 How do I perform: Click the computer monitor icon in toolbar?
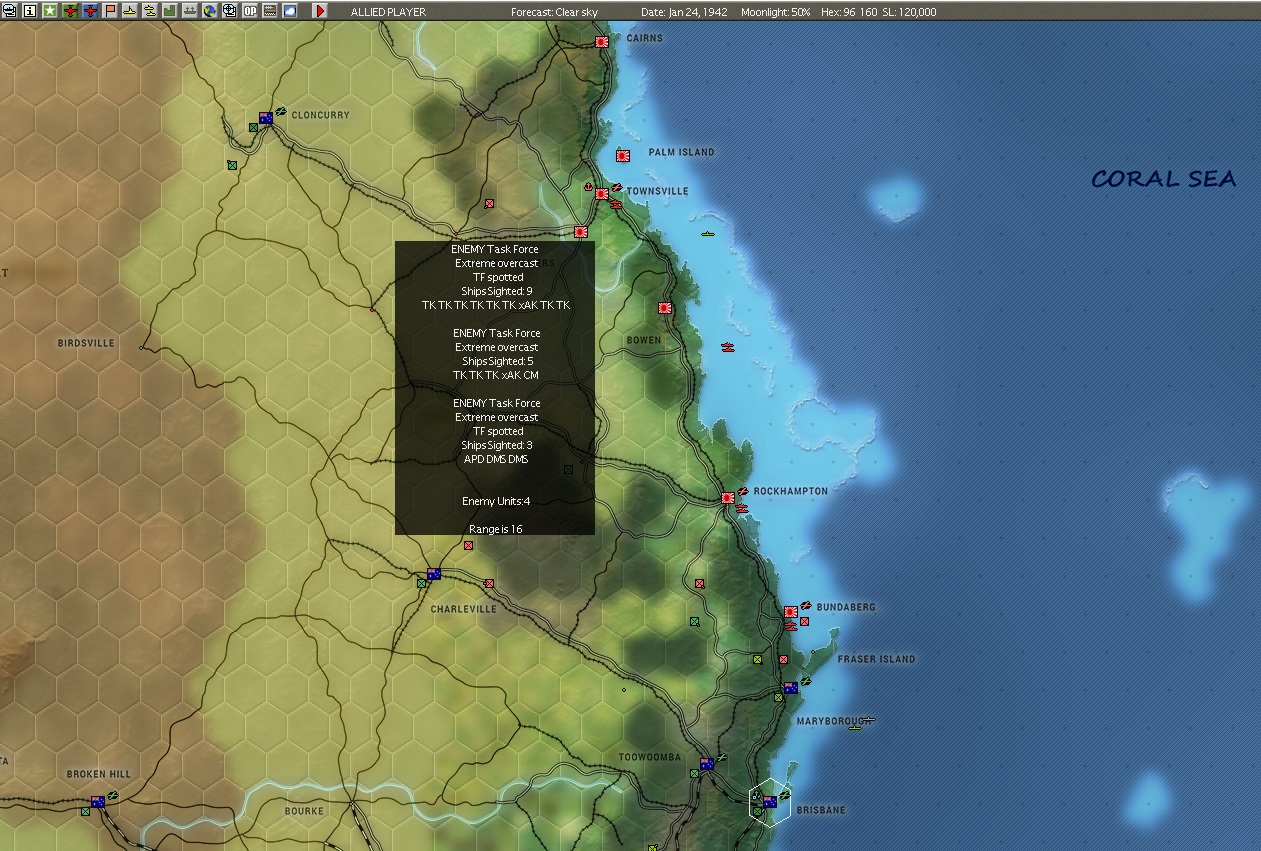(9, 11)
